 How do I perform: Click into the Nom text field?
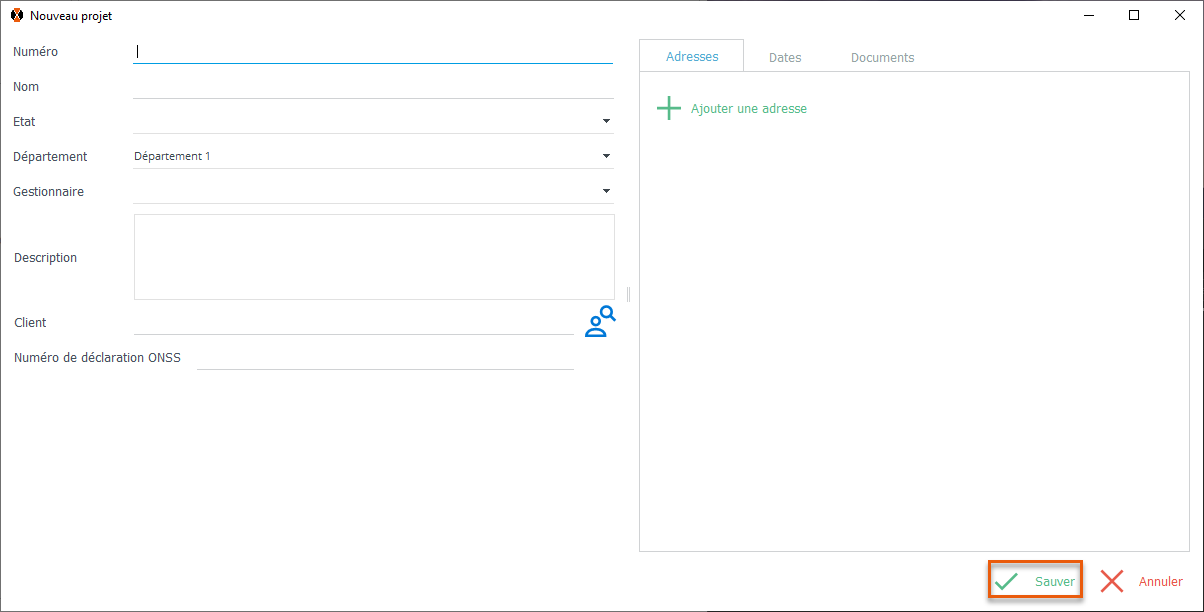coord(372,87)
